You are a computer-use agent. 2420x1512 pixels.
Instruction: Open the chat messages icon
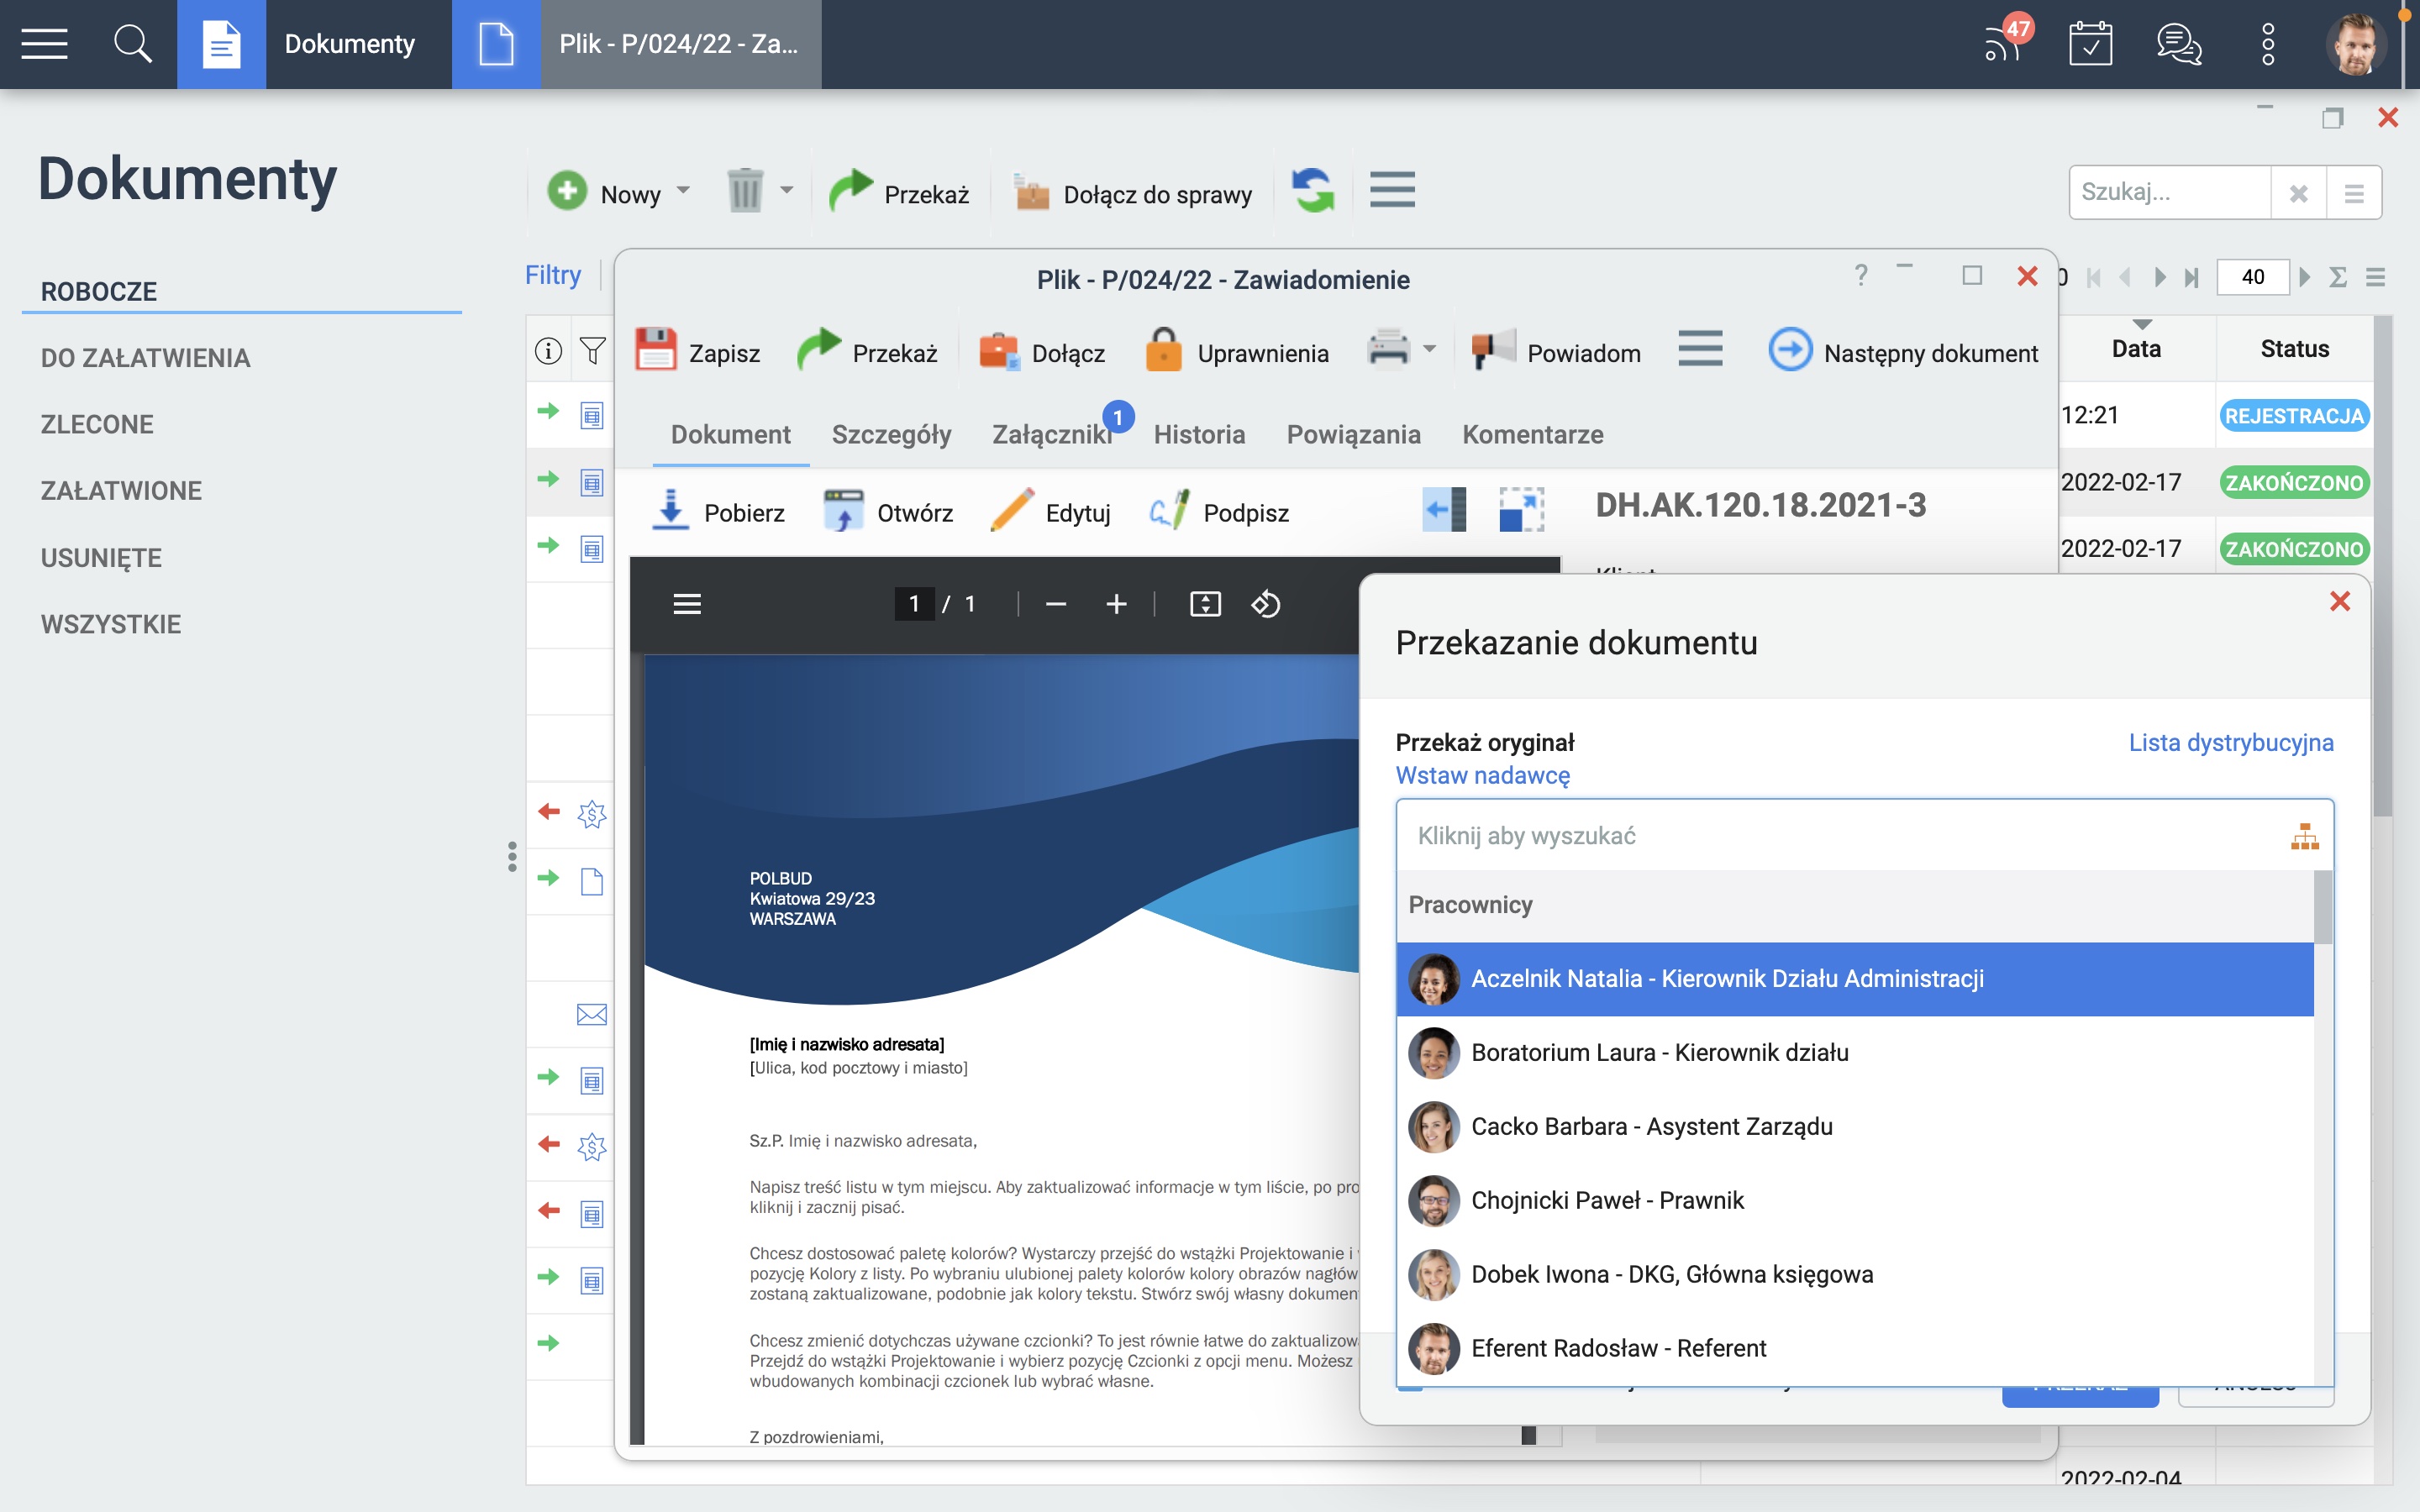[2179, 44]
